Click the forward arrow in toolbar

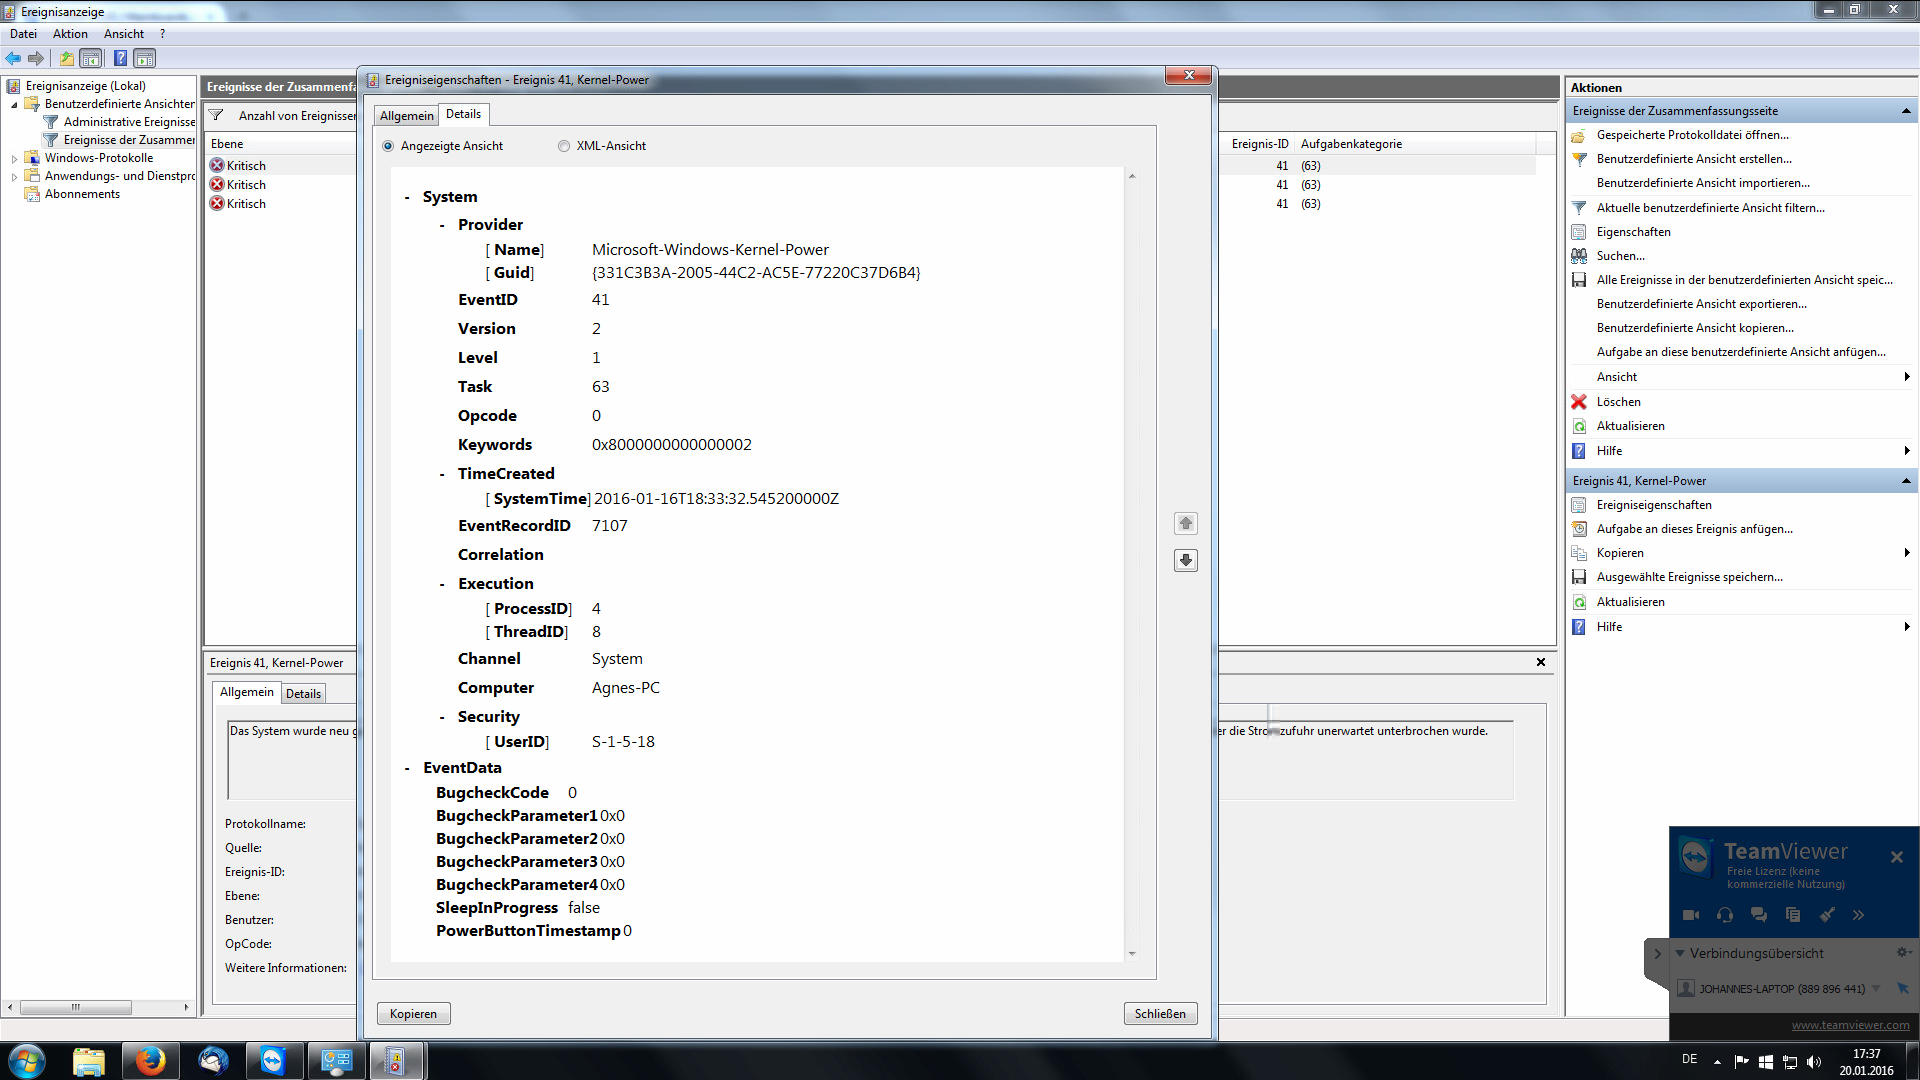pos(36,58)
